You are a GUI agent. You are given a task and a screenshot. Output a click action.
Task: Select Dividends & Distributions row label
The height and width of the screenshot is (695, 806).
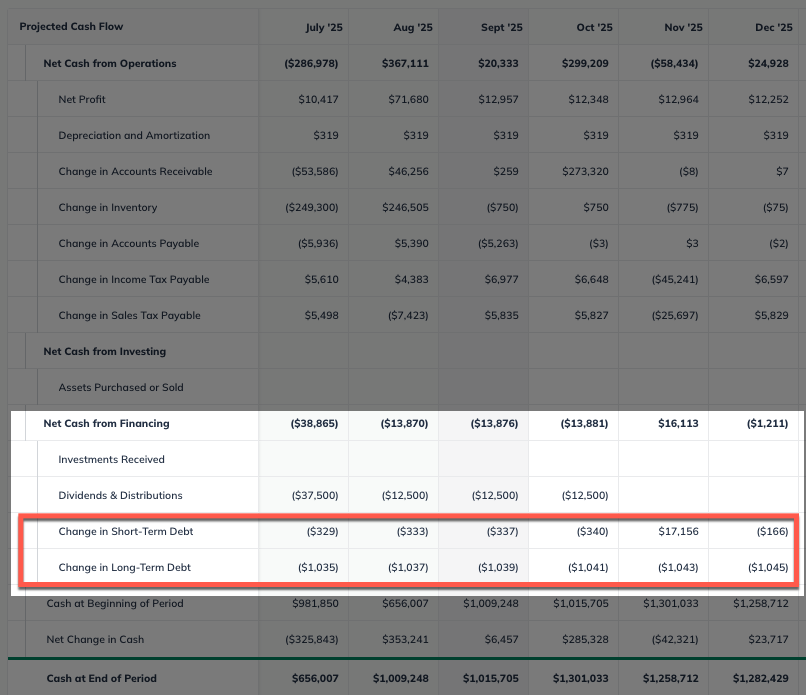pos(120,495)
